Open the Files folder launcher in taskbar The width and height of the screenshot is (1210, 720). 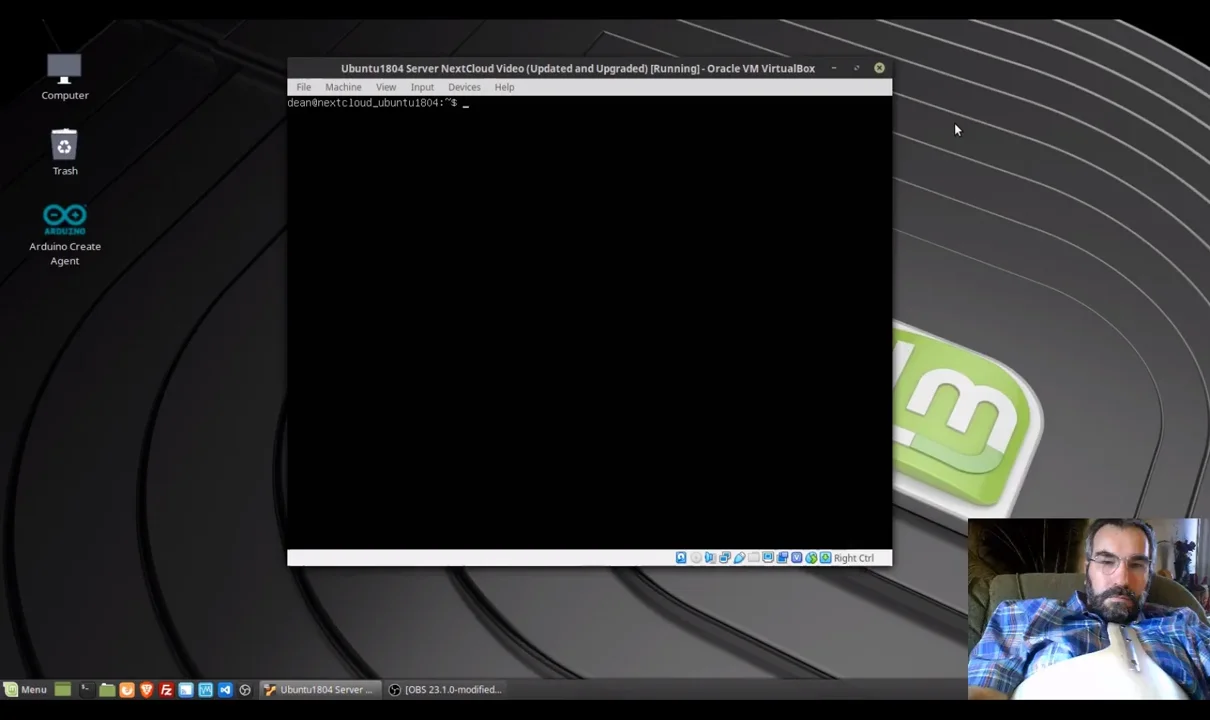click(x=107, y=689)
